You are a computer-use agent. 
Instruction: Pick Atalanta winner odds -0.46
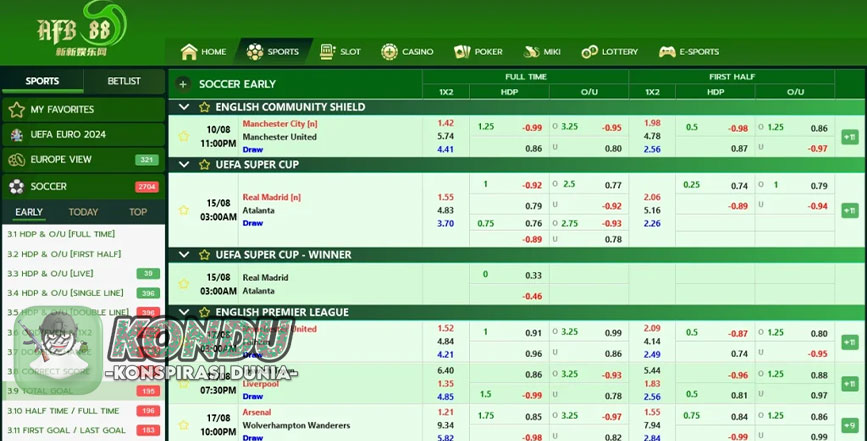532,296
